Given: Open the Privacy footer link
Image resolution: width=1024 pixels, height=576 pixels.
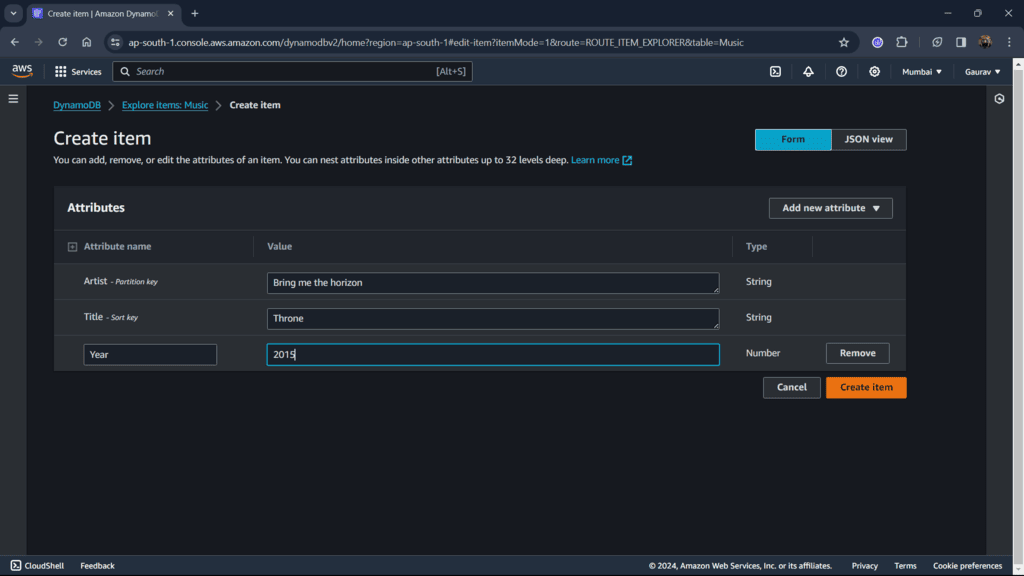Looking at the screenshot, I should pyautogui.click(x=865, y=566).
